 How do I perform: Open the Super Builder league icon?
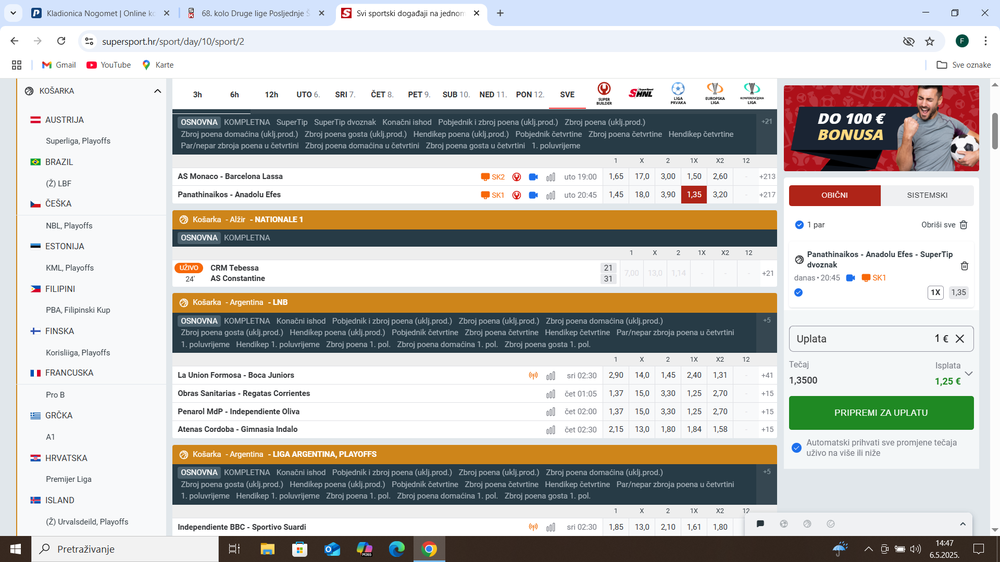pyautogui.click(x=603, y=93)
